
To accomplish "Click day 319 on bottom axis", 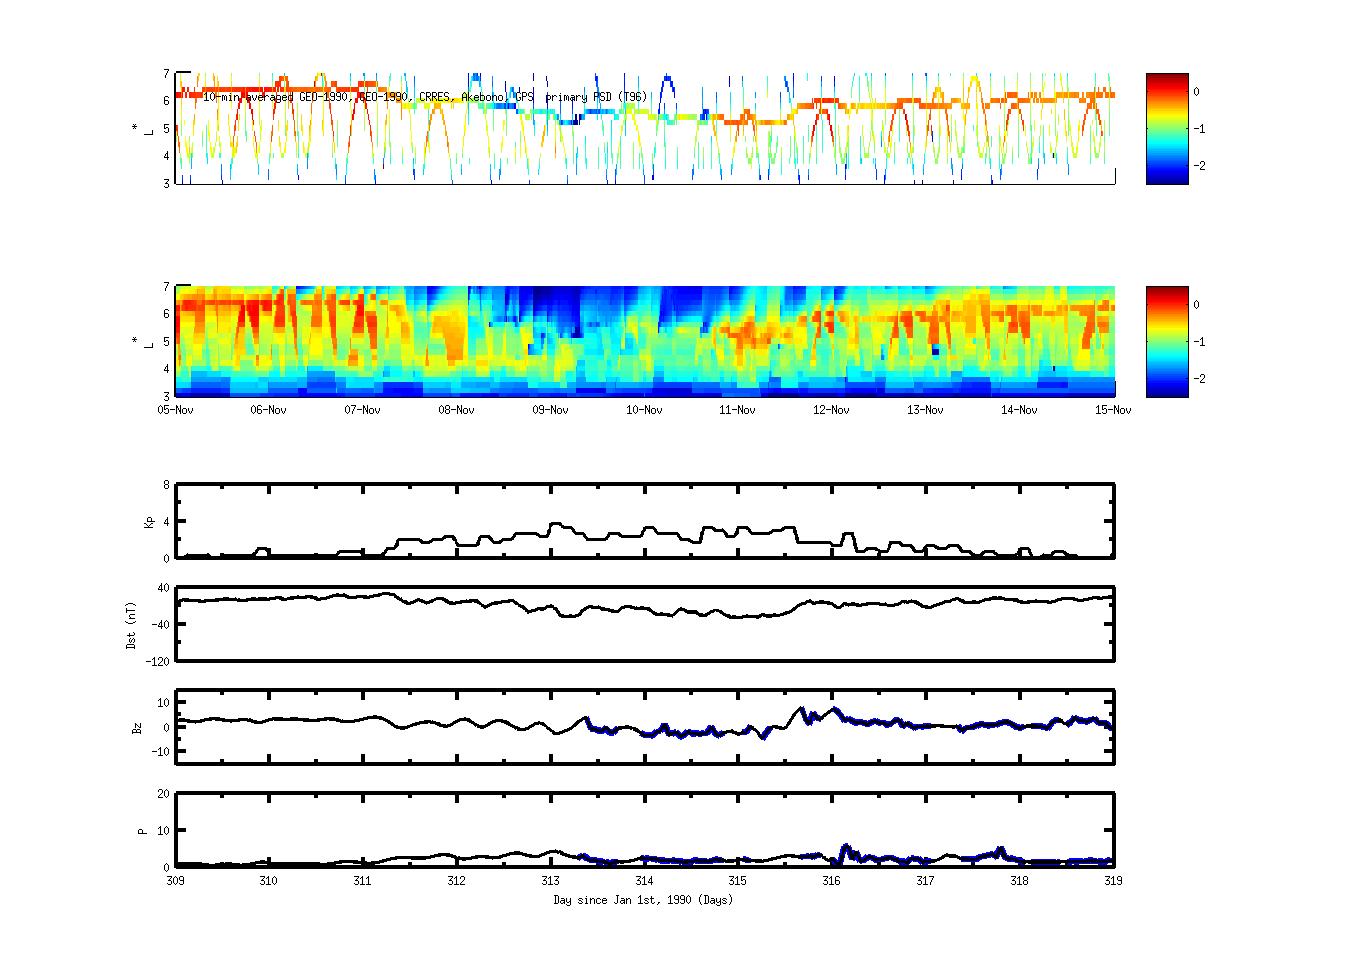I will tap(1113, 881).
